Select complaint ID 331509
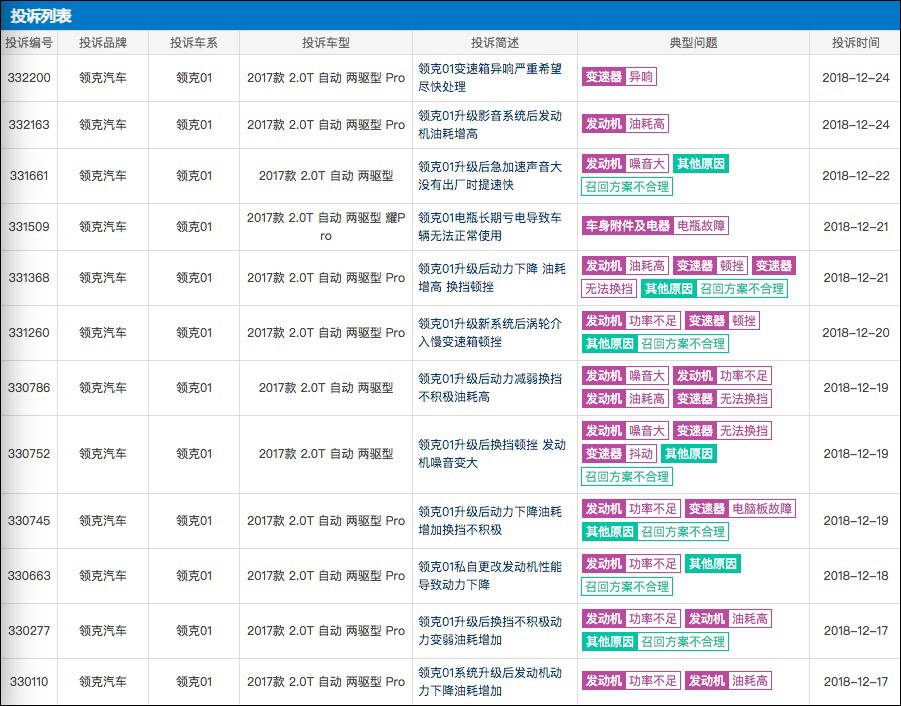 coord(29,227)
